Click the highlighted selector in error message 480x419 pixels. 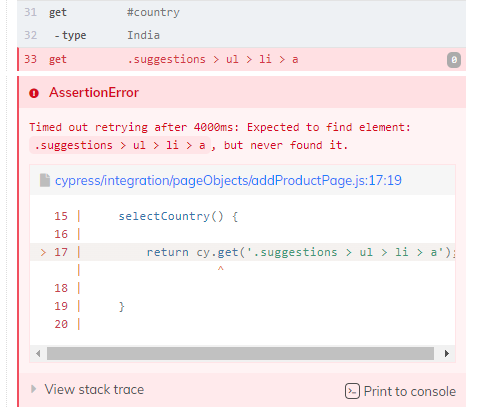[x=120, y=145]
